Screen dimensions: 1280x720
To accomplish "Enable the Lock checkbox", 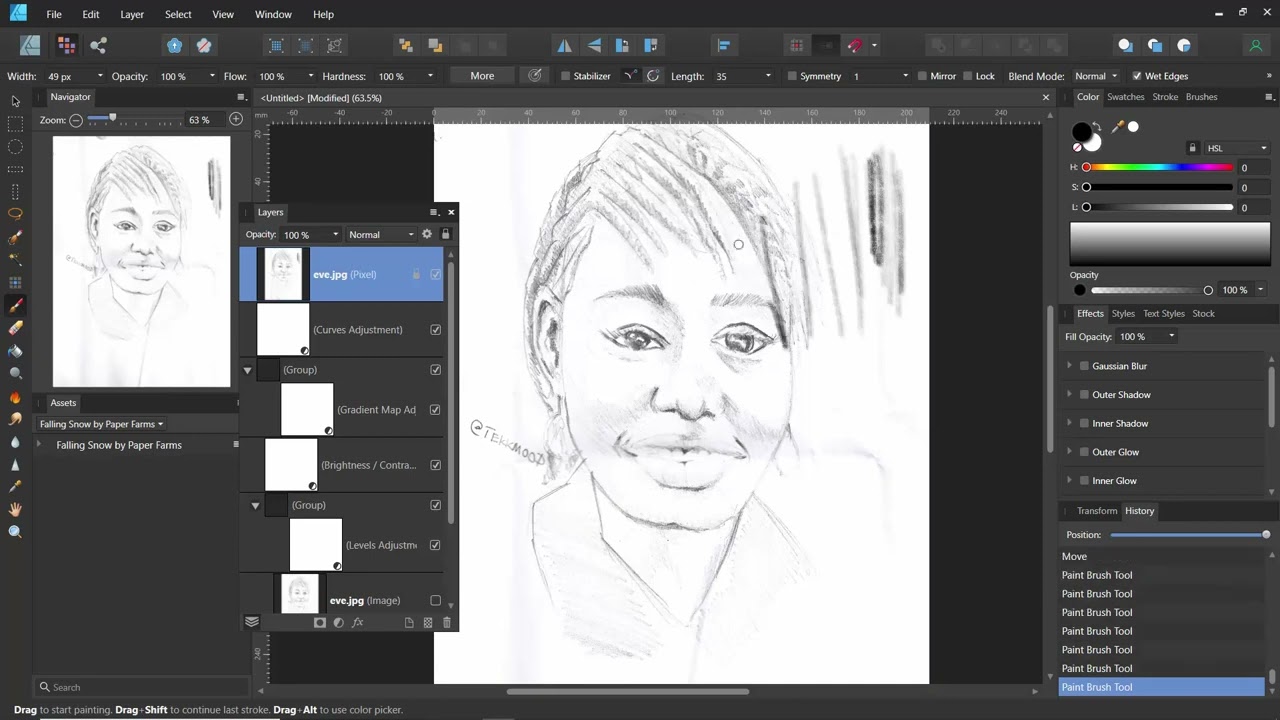I will click(x=967, y=76).
